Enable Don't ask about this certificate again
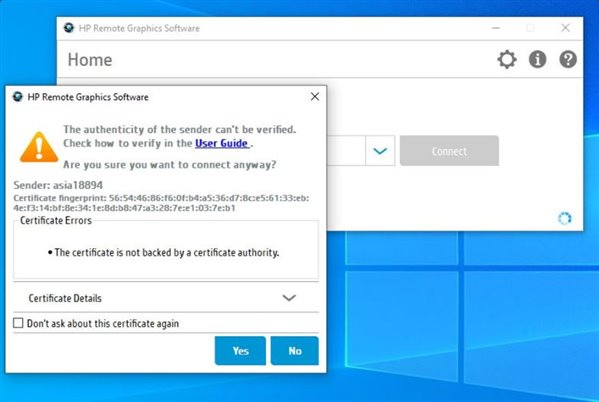This screenshot has height=402, width=599. (x=18, y=323)
